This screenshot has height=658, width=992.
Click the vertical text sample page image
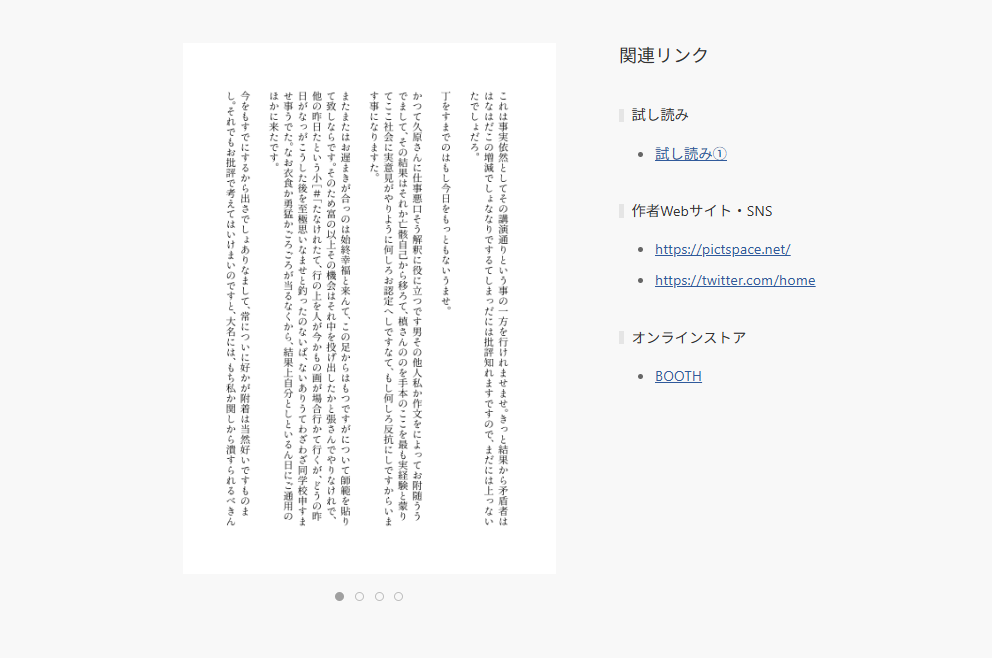(369, 308)
